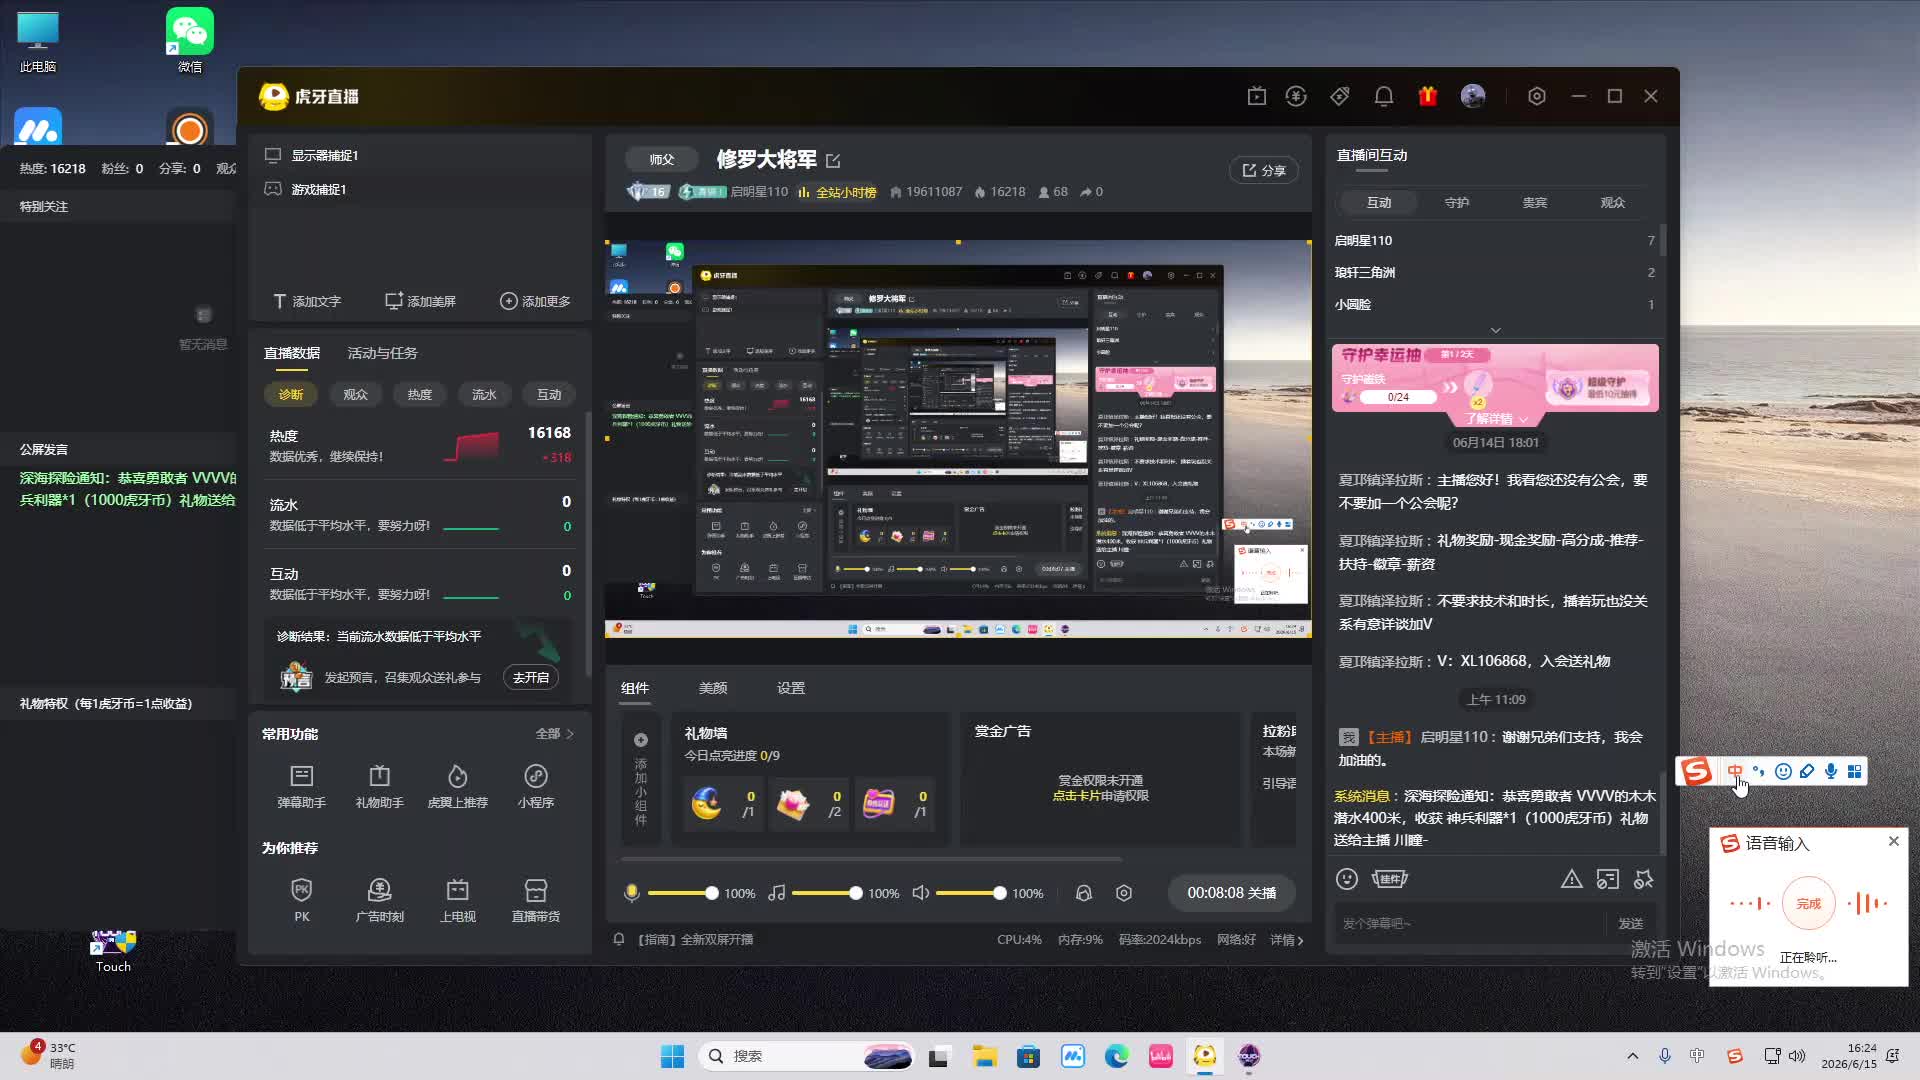Screen dimensions: 1920x1080
Task: Switch to 贵宾 tab in interaction panel
Action: click(1535, 202)
